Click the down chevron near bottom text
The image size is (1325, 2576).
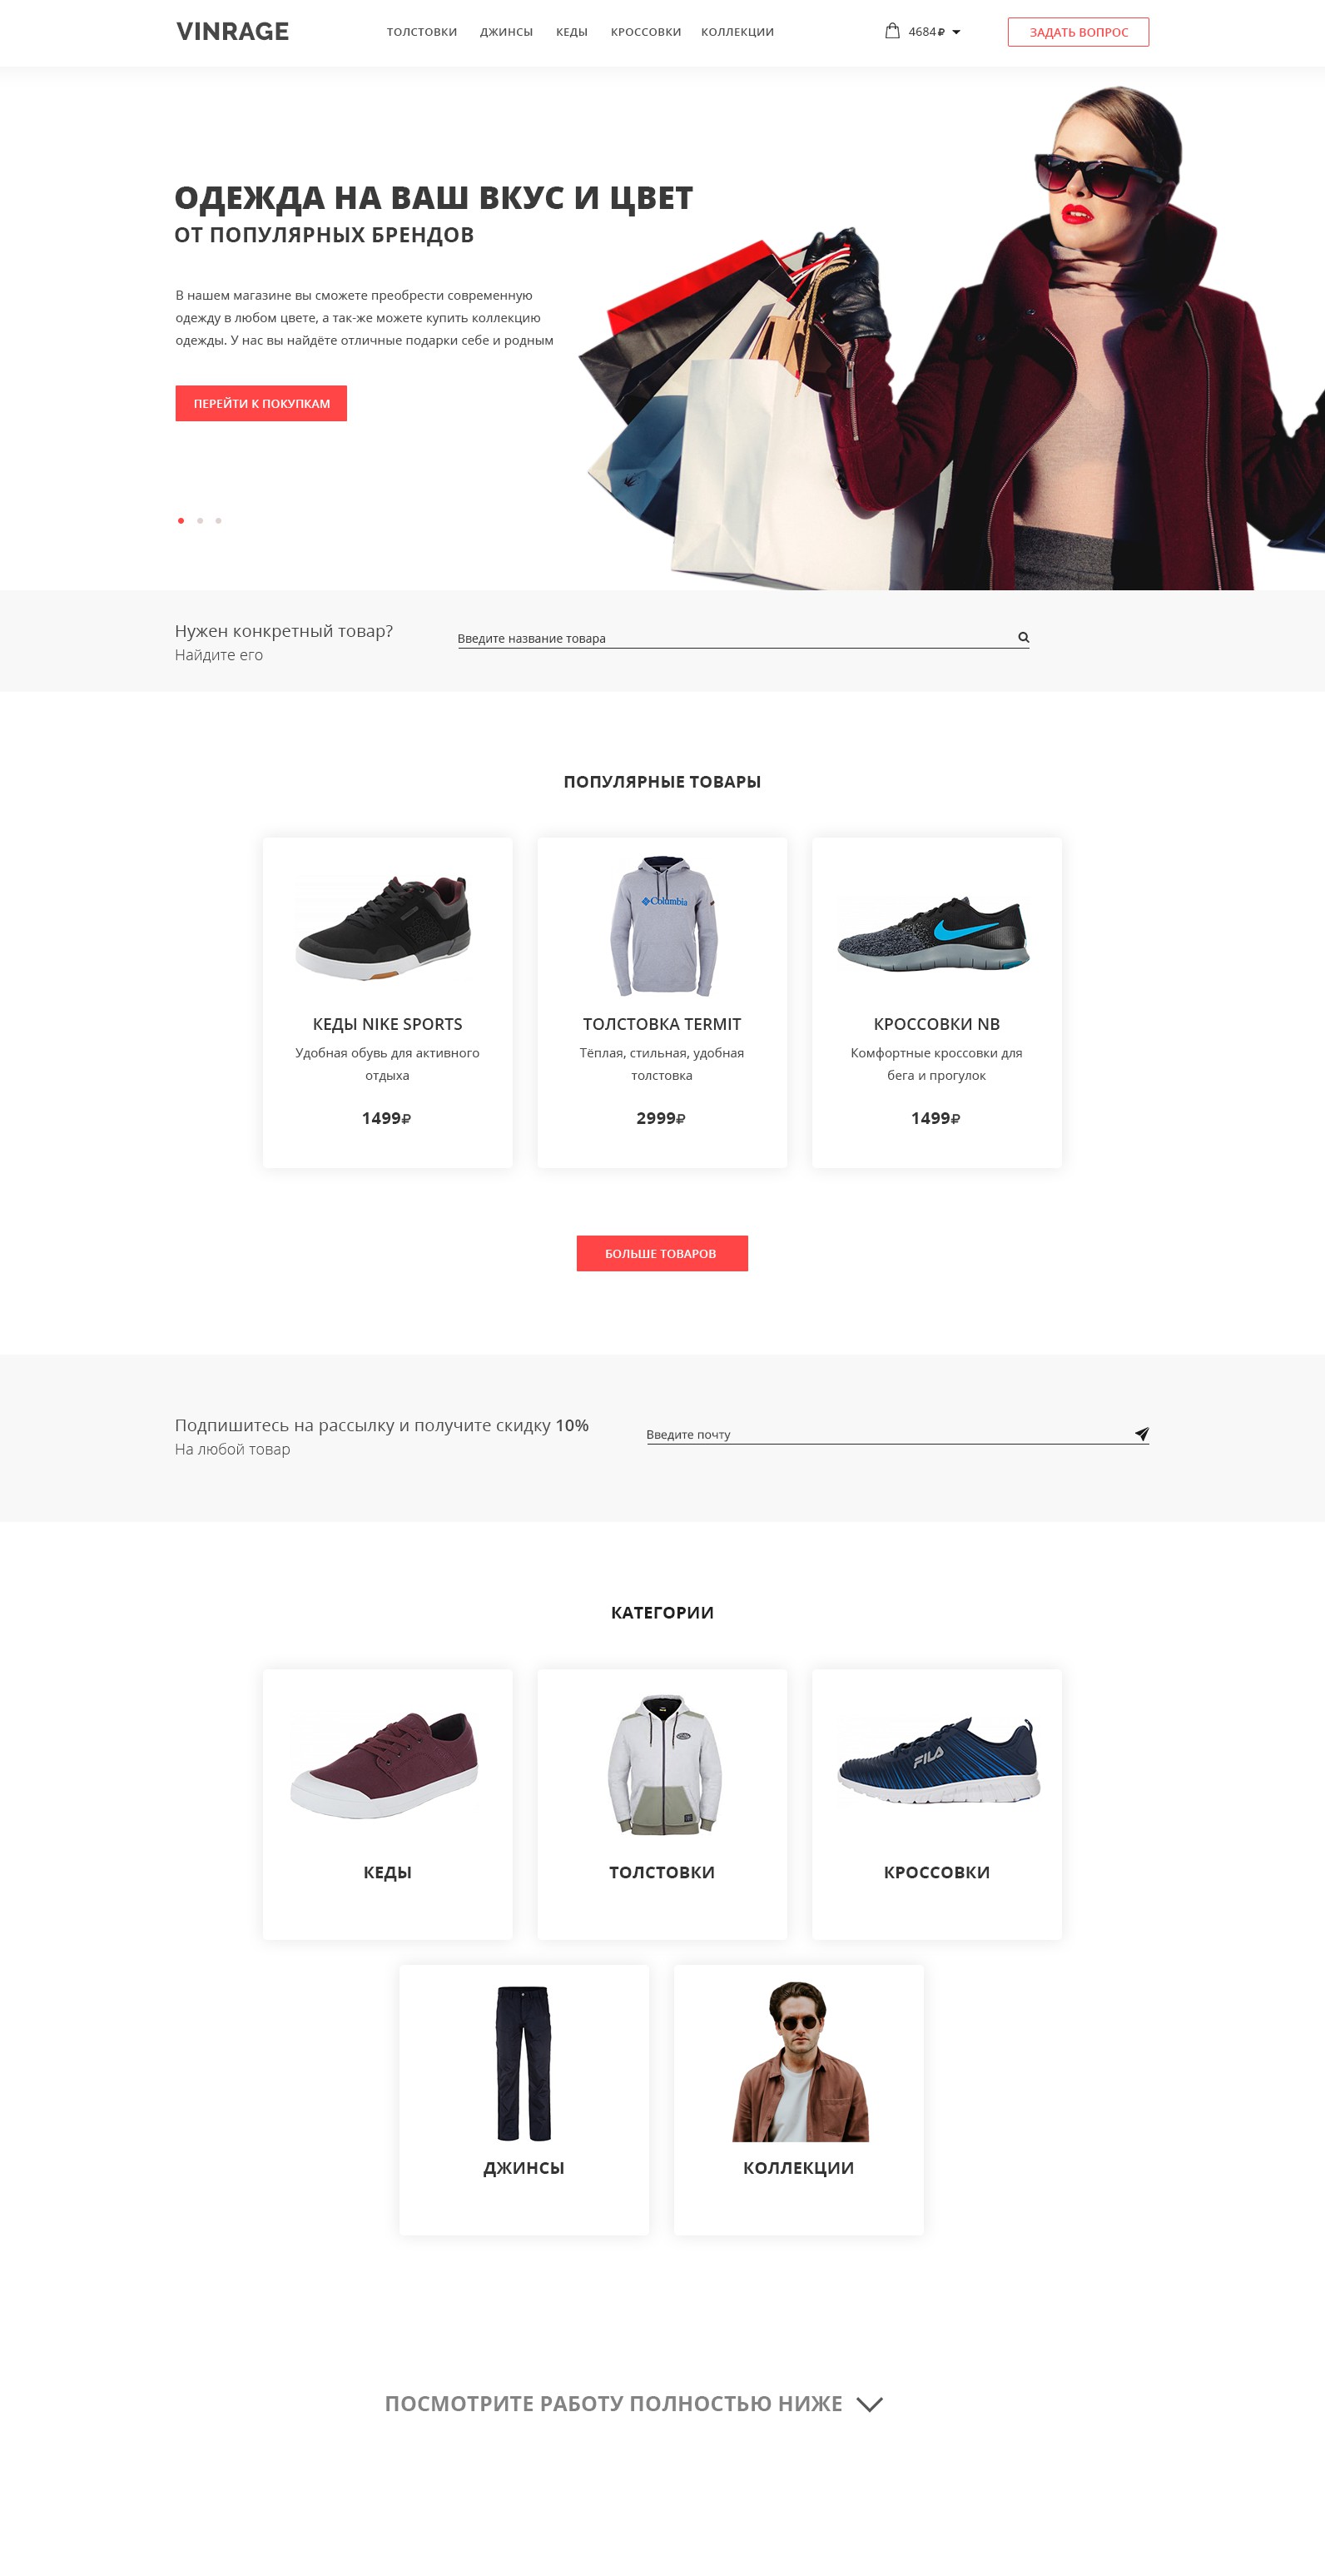coord(869,2404)
